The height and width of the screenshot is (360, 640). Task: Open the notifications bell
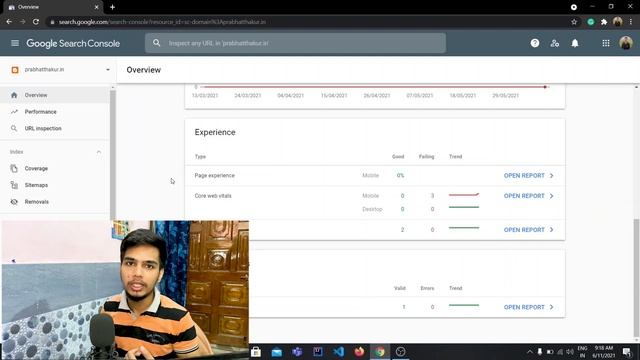pos(575,43)
